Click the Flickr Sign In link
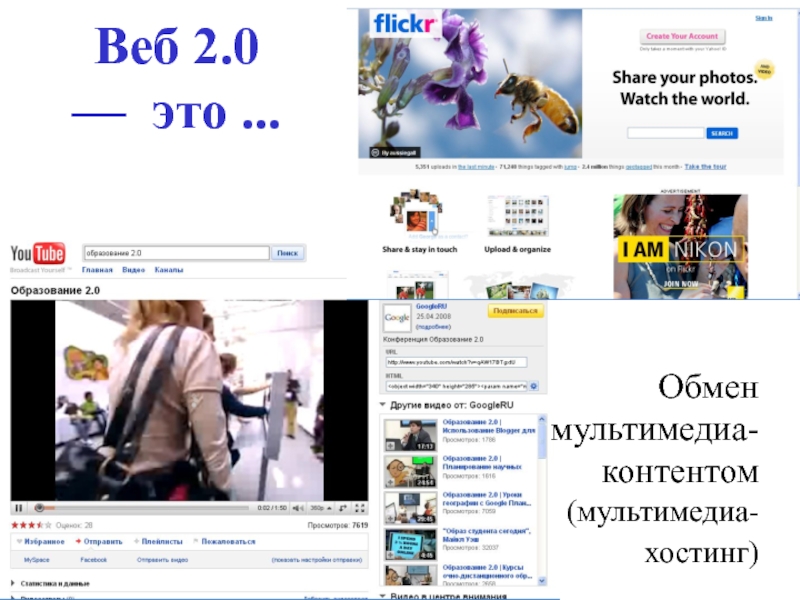This screenshot has height=600, width=800. click(x=764, y=18)
